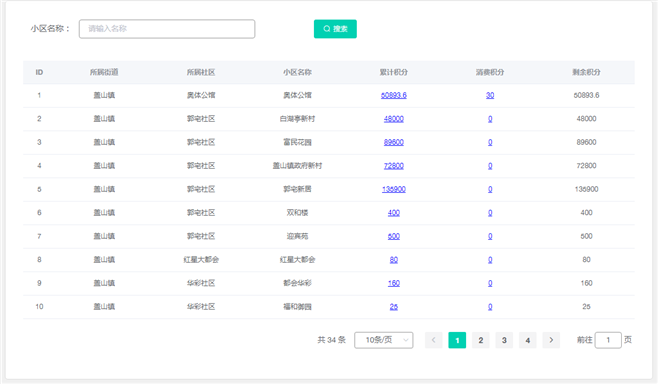The width and height of the screenshot is (658, 384).
Task: Click the 所属社区 column header
Action: 201,72
